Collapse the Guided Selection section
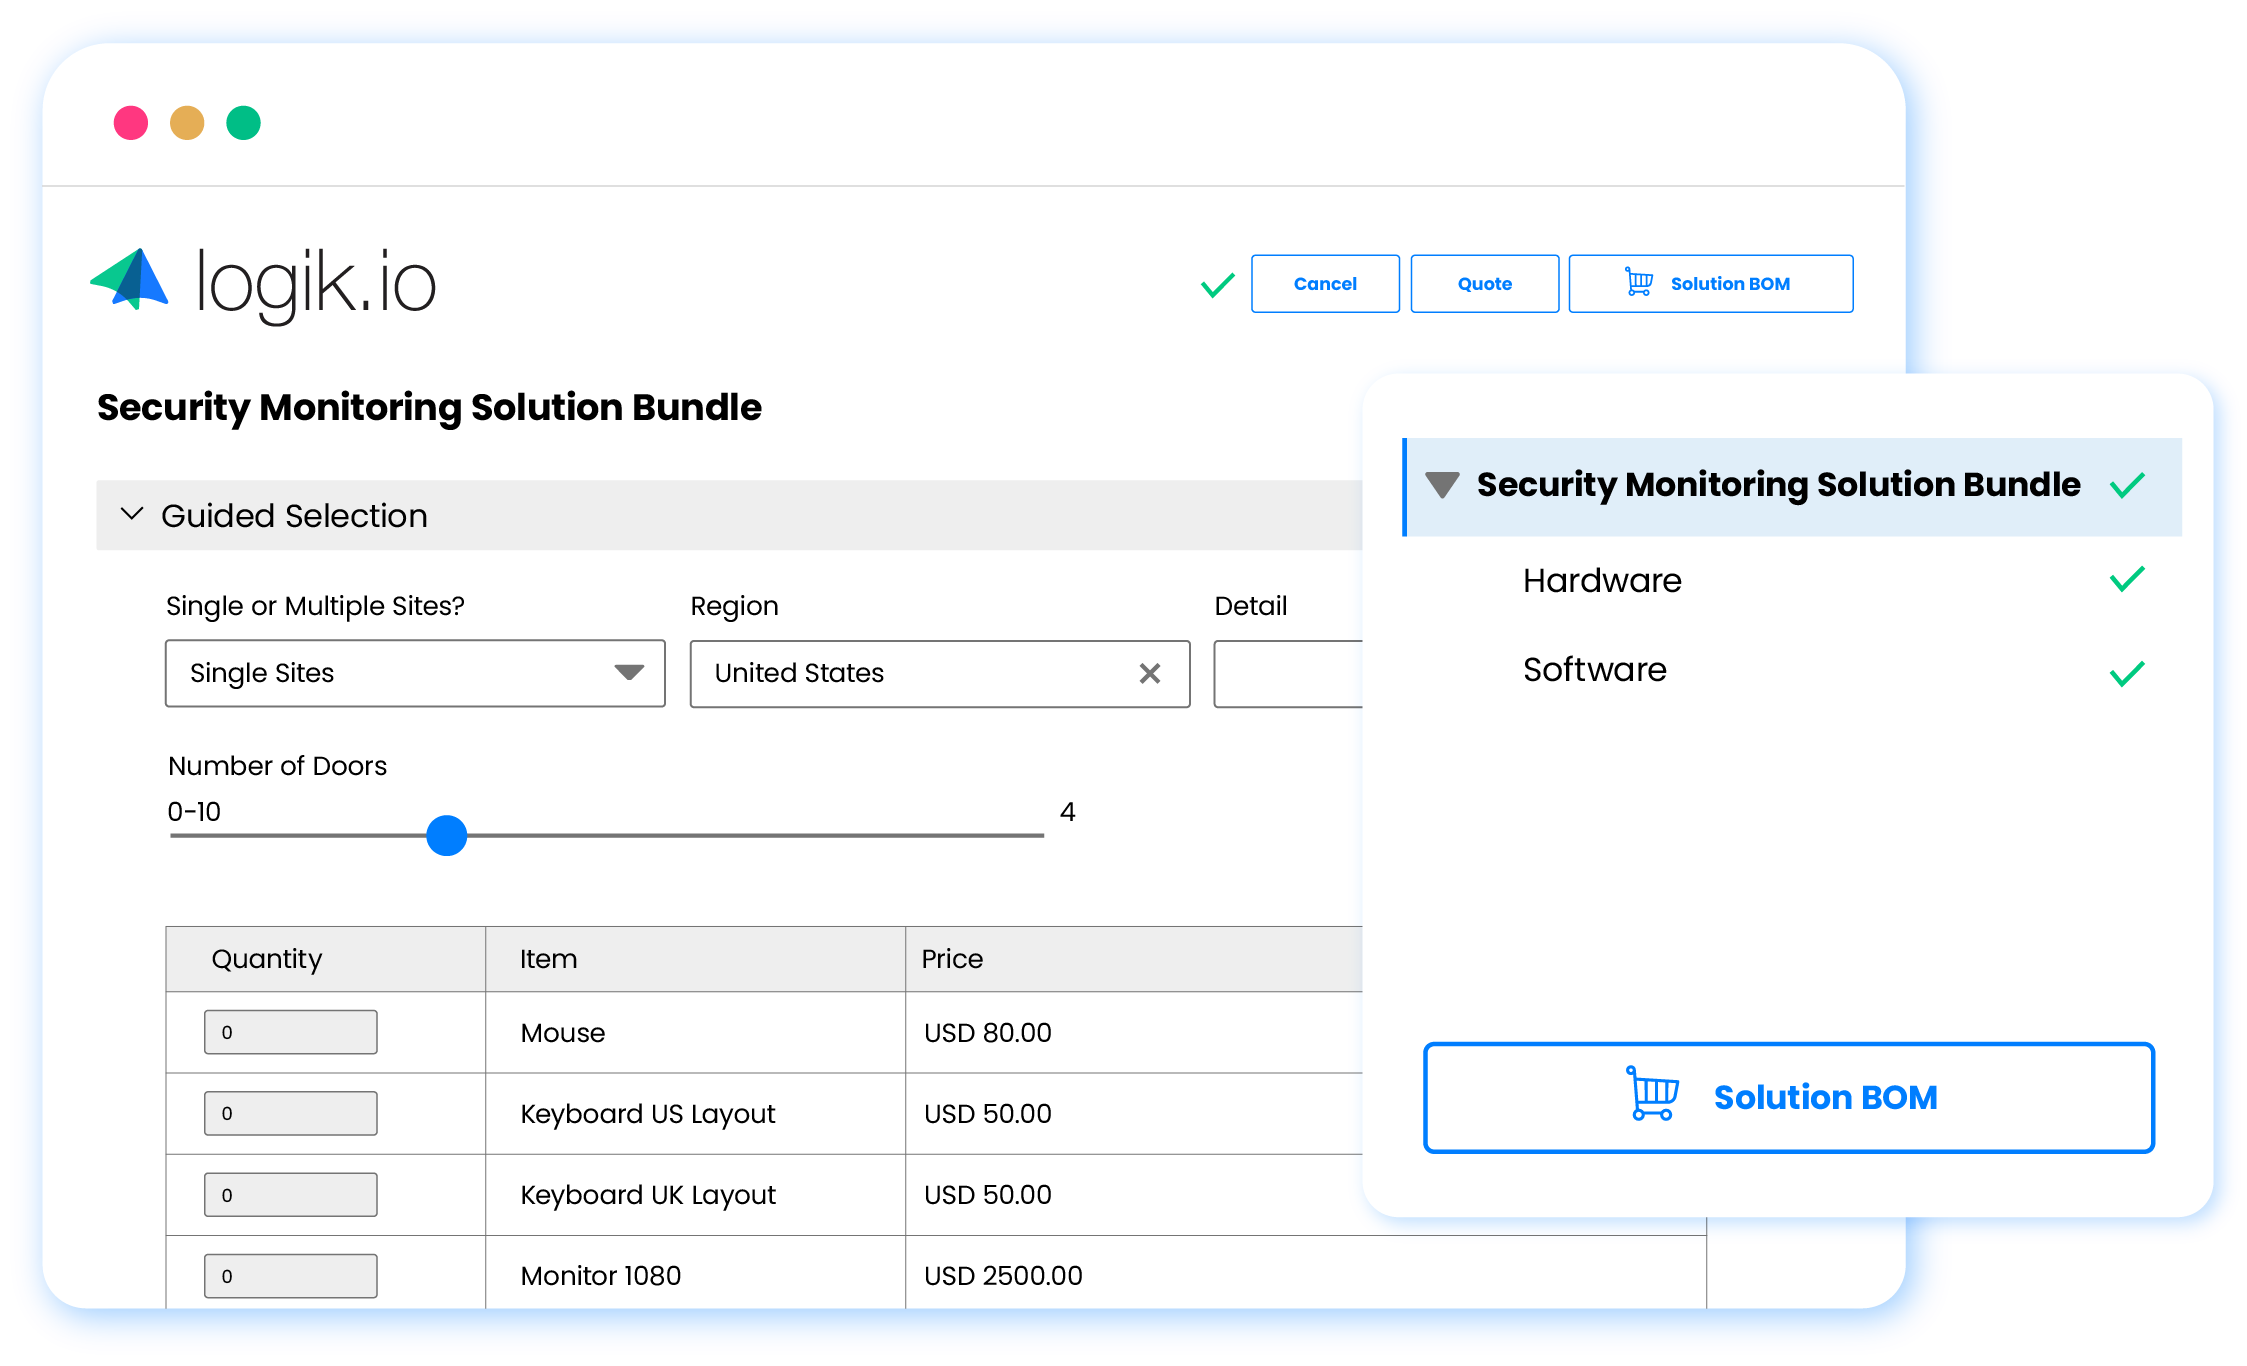 (132, 514)
